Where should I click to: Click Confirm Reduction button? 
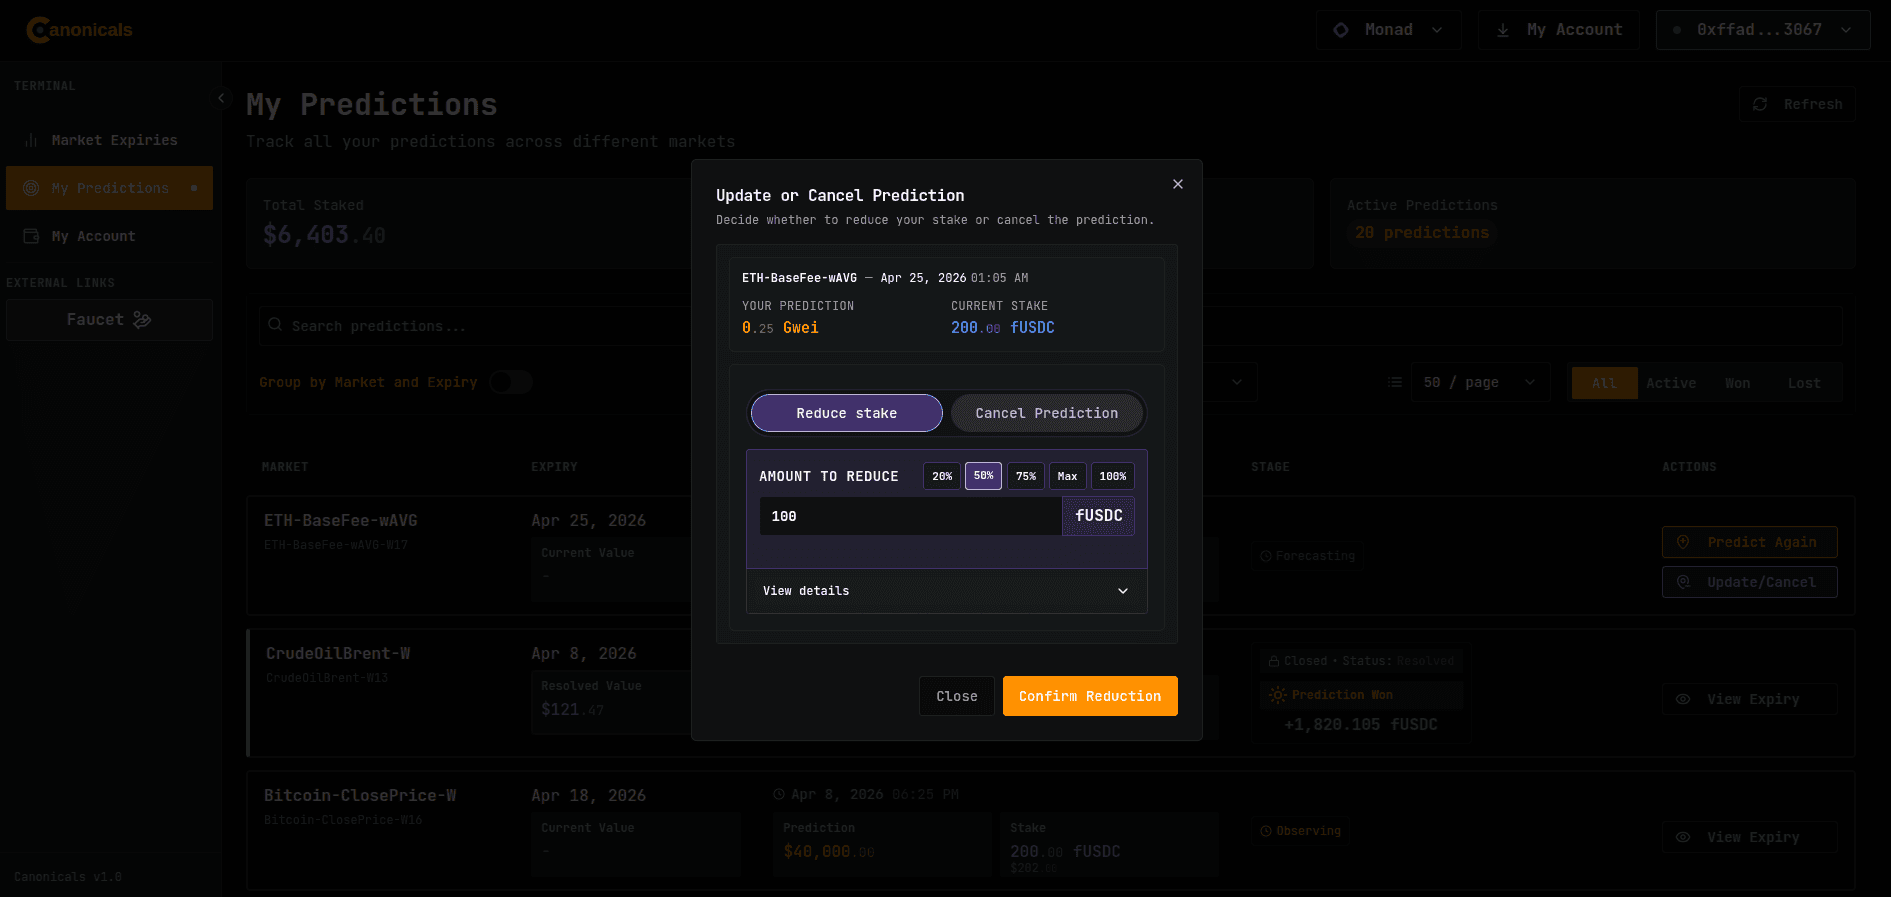(x=1090, y=696)
